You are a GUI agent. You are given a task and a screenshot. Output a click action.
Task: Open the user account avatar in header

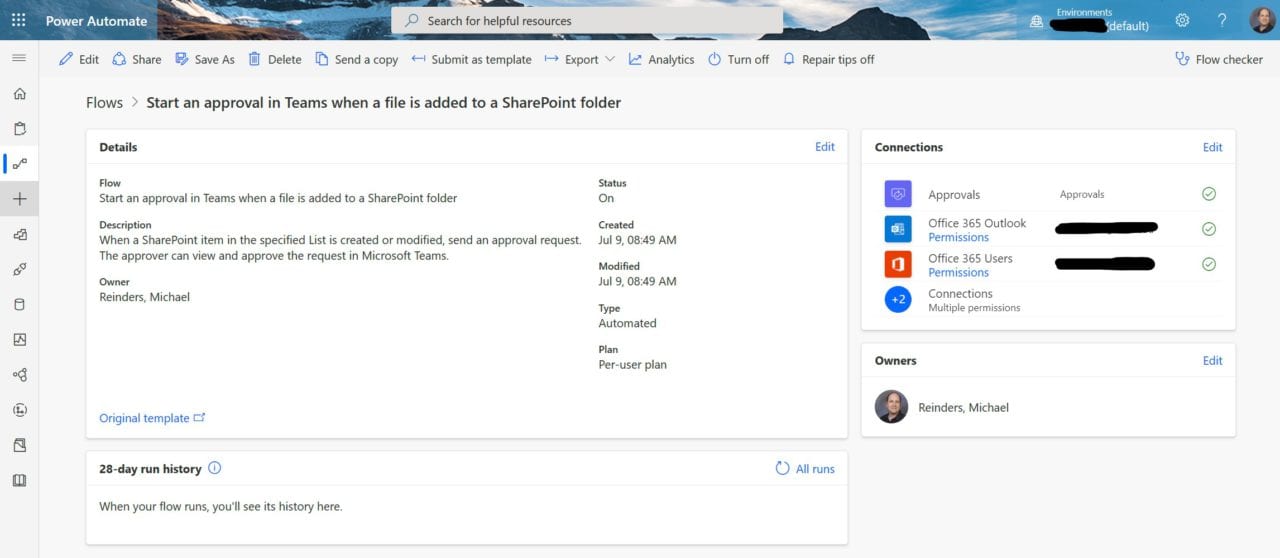point(1261,20)
